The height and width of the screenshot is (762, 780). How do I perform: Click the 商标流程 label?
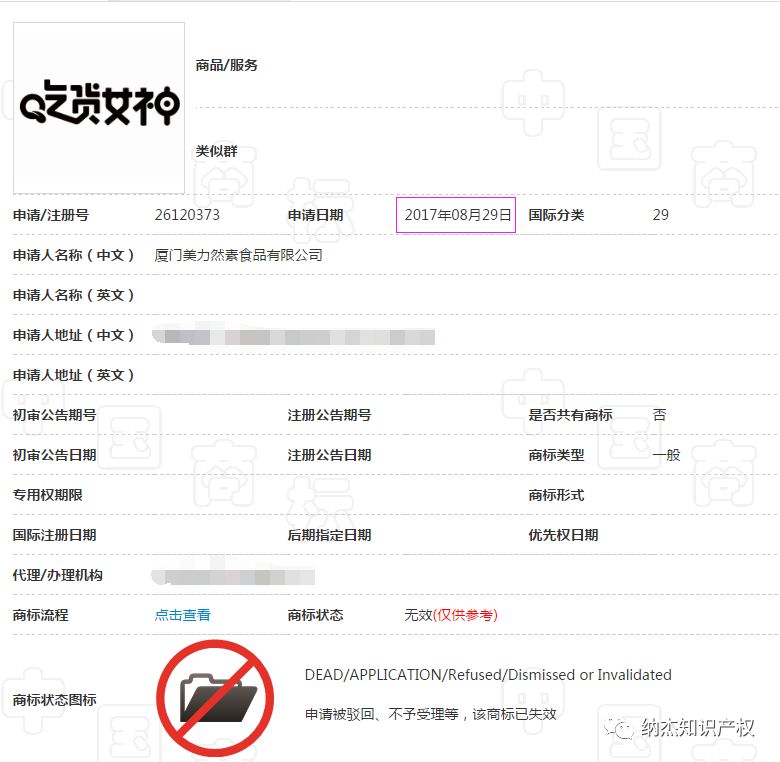[40, 615]
